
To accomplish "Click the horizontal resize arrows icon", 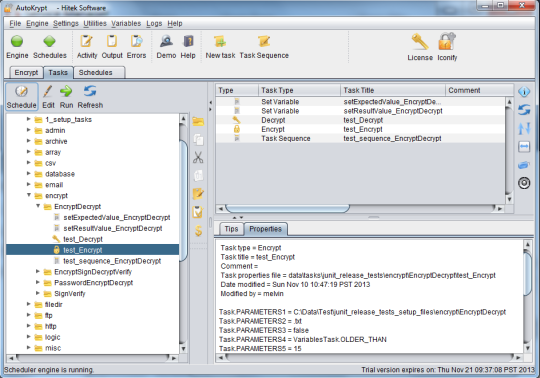I will (524, 147).
